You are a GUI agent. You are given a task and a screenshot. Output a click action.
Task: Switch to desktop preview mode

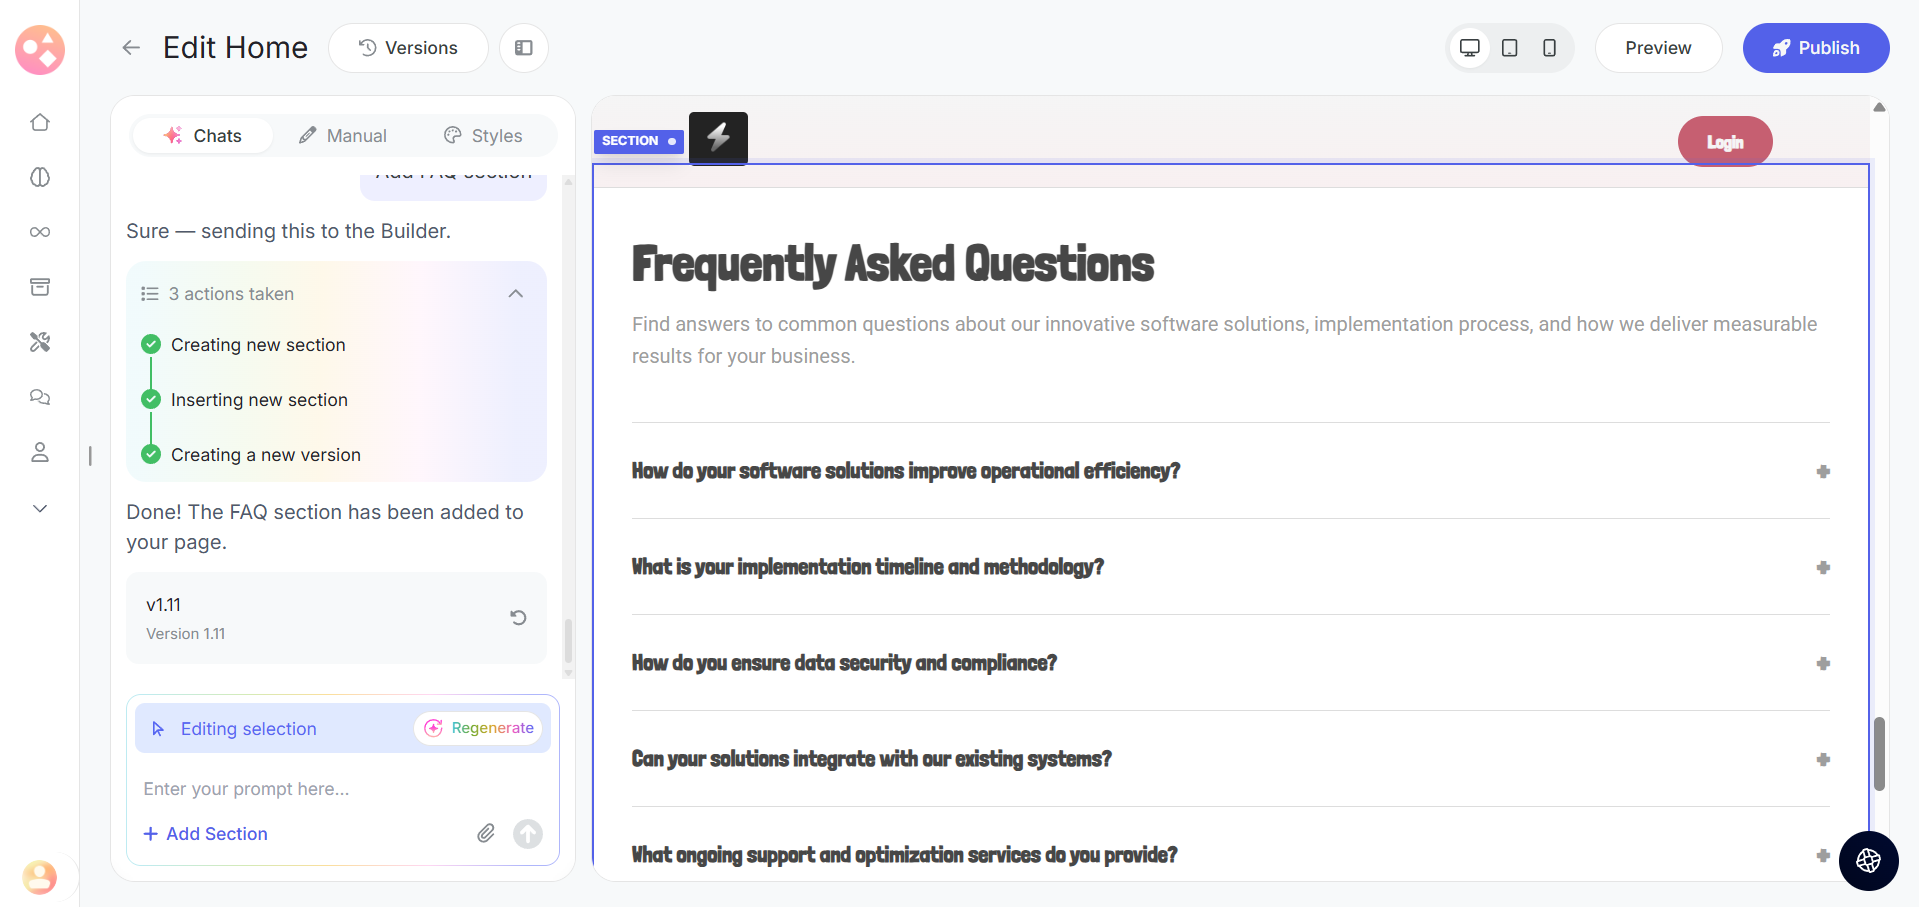coord(1470,48)
